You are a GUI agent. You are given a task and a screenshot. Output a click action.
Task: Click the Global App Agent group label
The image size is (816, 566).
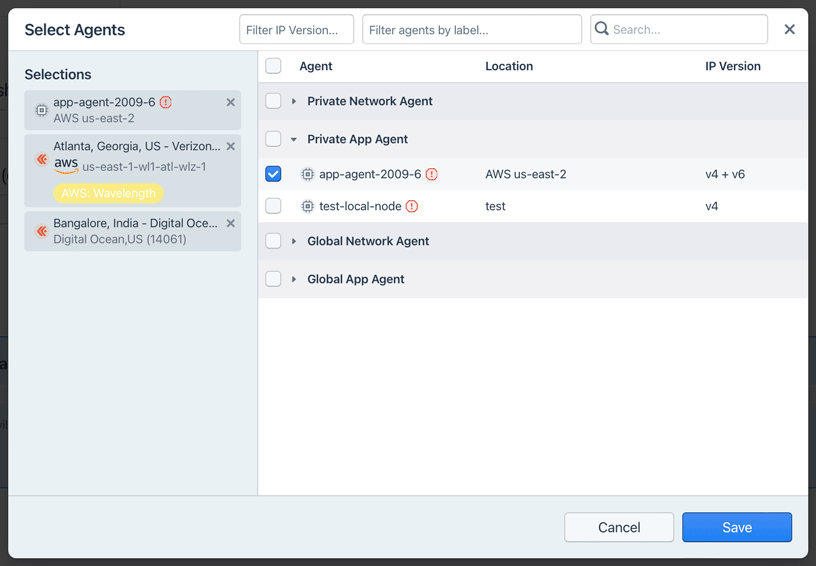pos(355,279)
